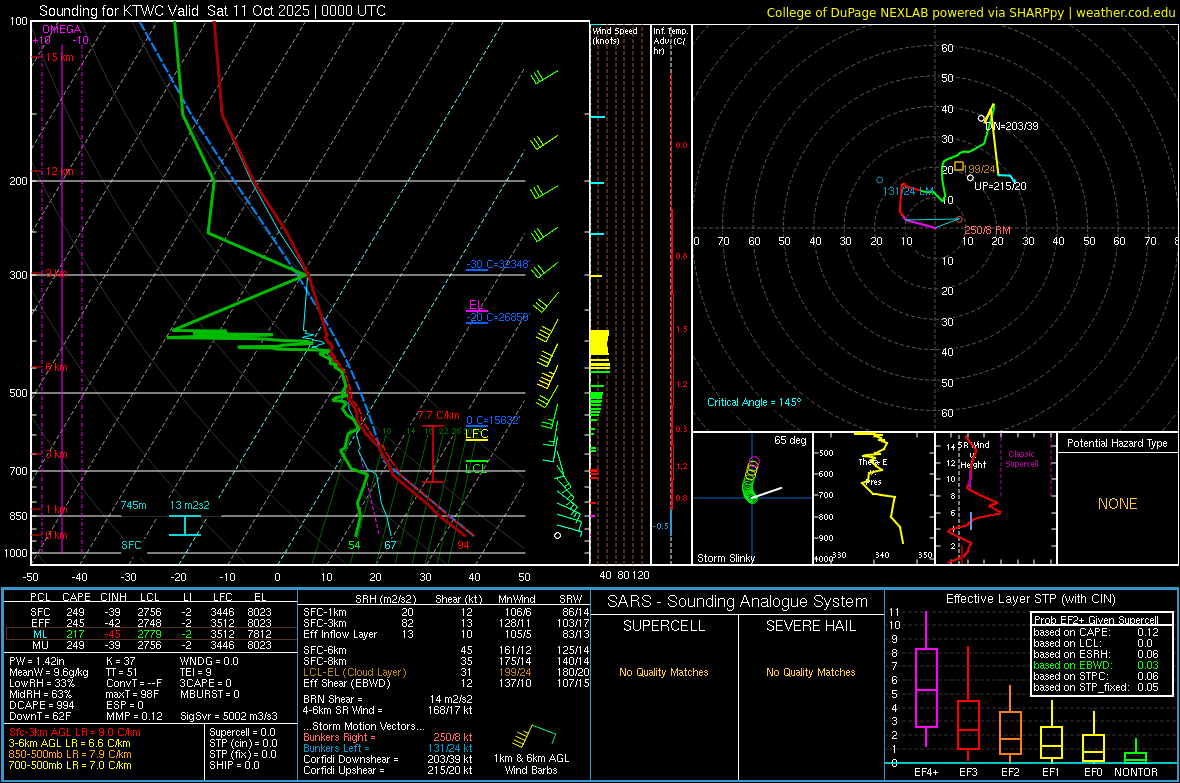Click the 'Eff Inflow Layer' row
1180x783 pixels.
tap(446, 634)
